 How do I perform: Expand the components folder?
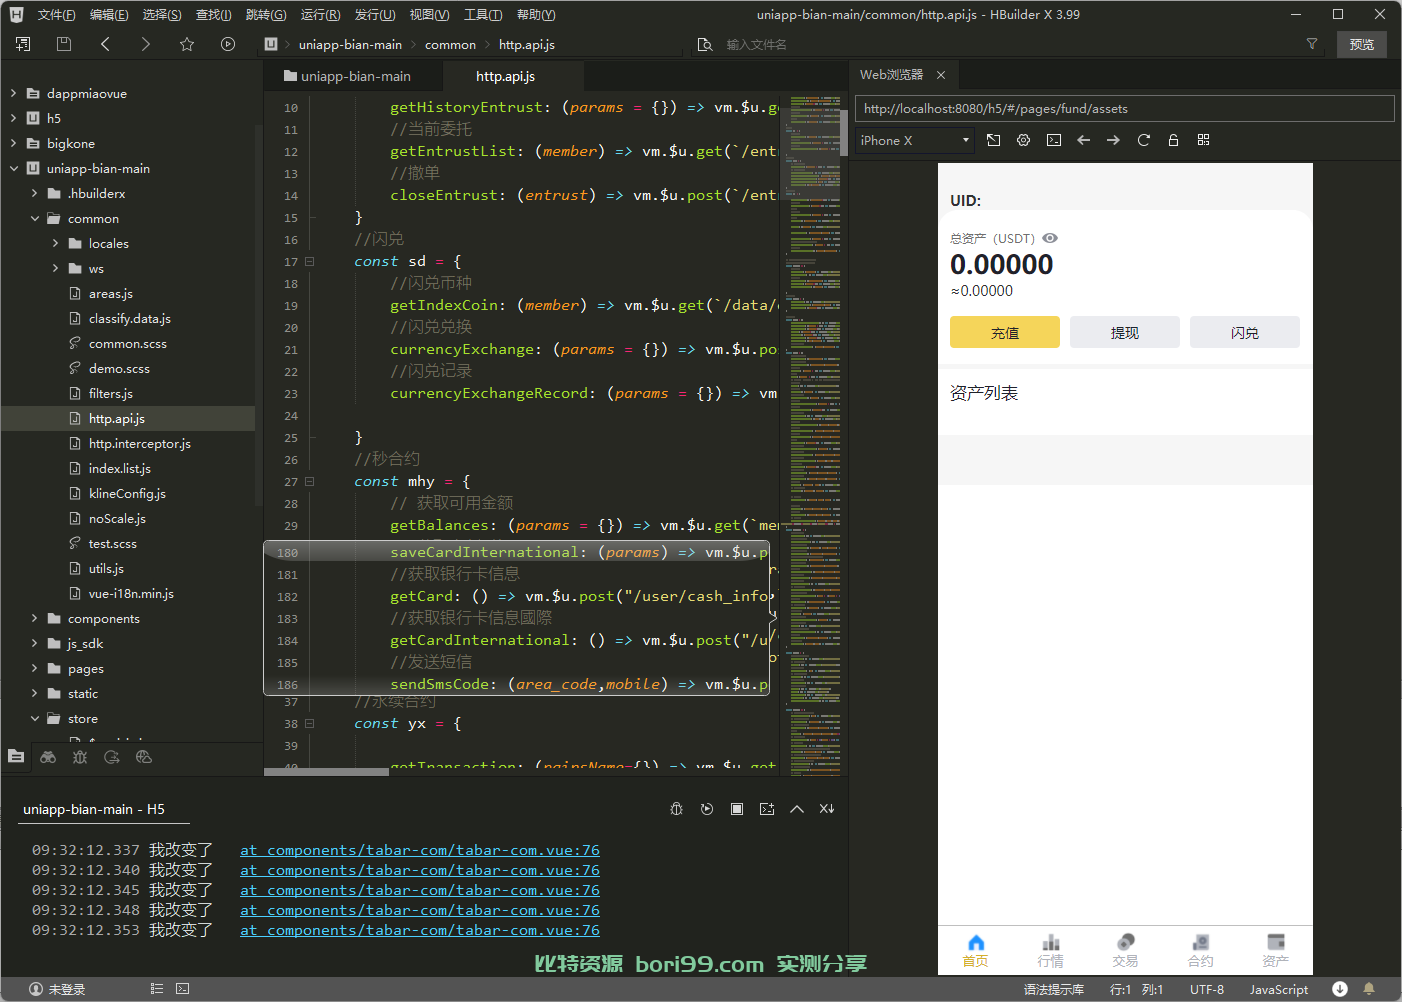point(34,618)
